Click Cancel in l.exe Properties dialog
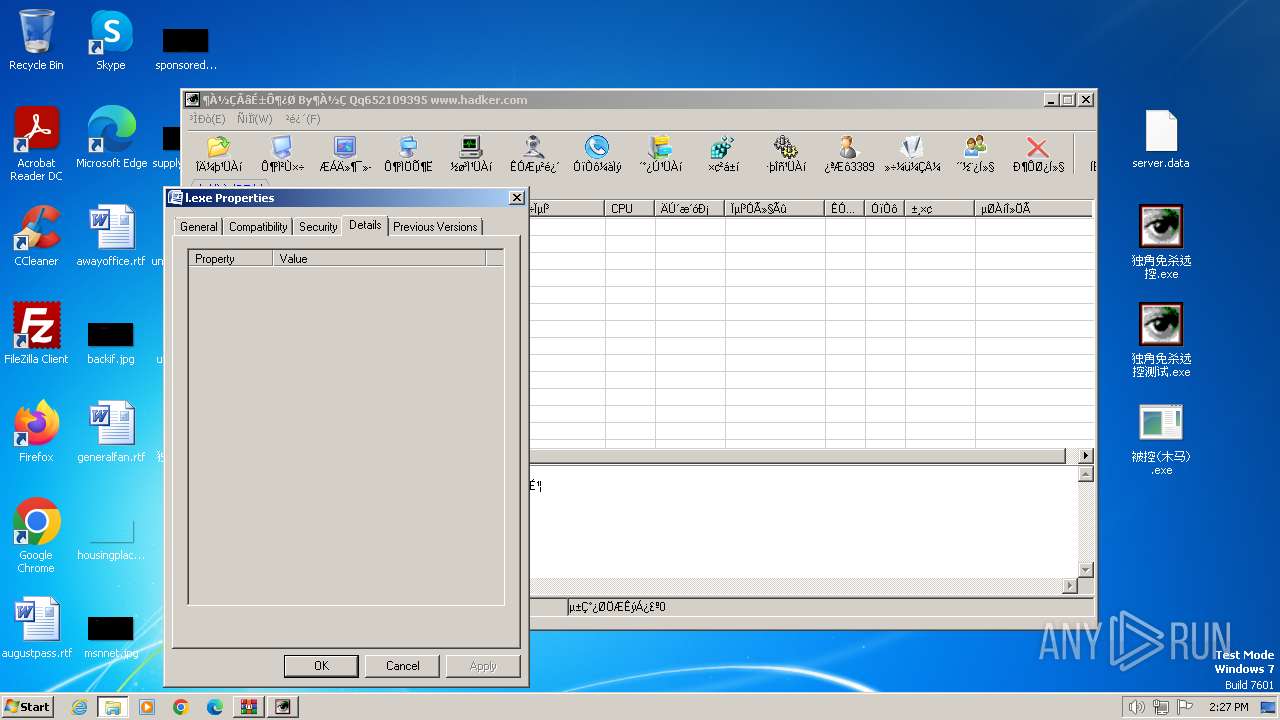 point(403,666)
